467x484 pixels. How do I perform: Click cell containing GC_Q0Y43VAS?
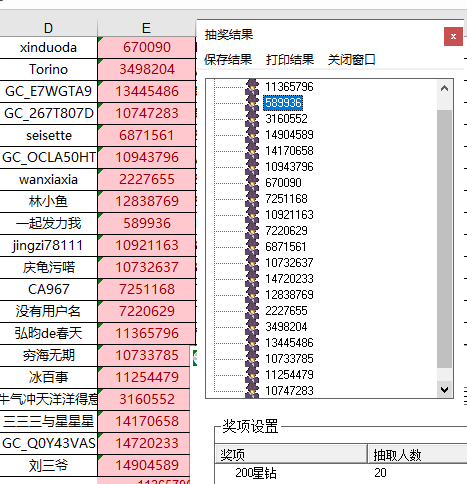48,444
